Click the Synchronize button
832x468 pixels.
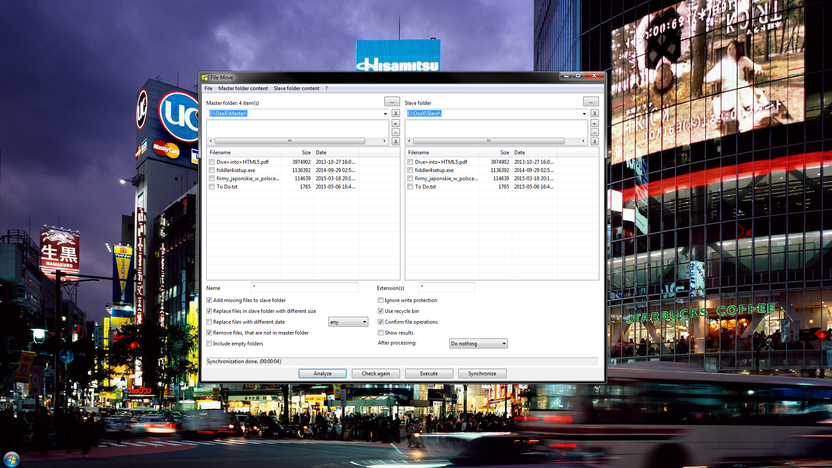click(482, 374)
